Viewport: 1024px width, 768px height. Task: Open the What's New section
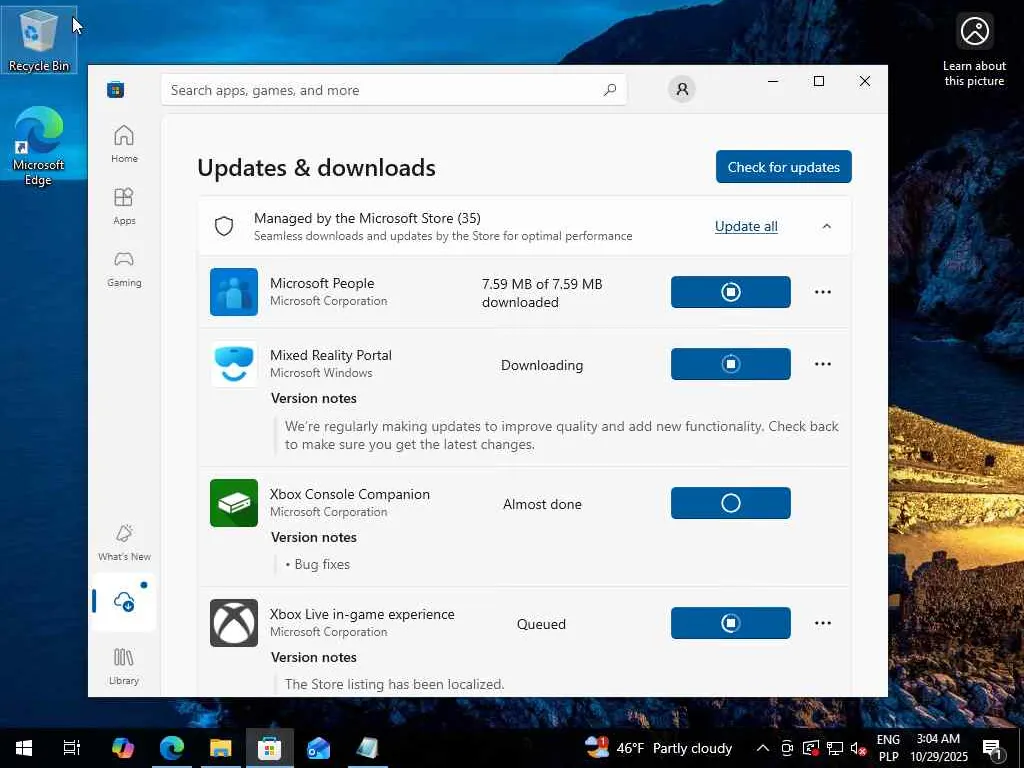(x=124, y=542)
